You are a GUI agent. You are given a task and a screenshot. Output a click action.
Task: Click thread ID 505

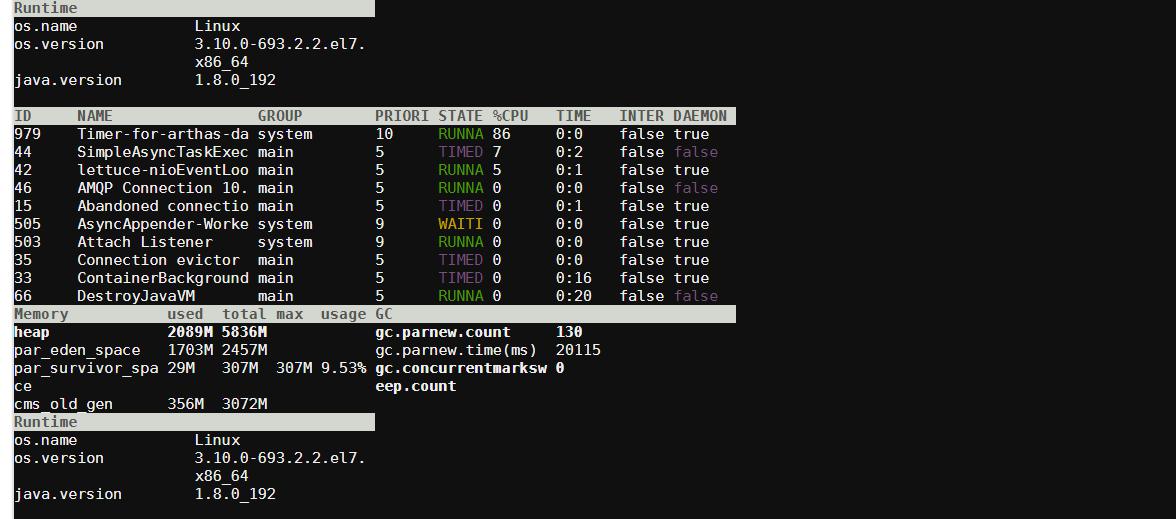coord(28,224)
